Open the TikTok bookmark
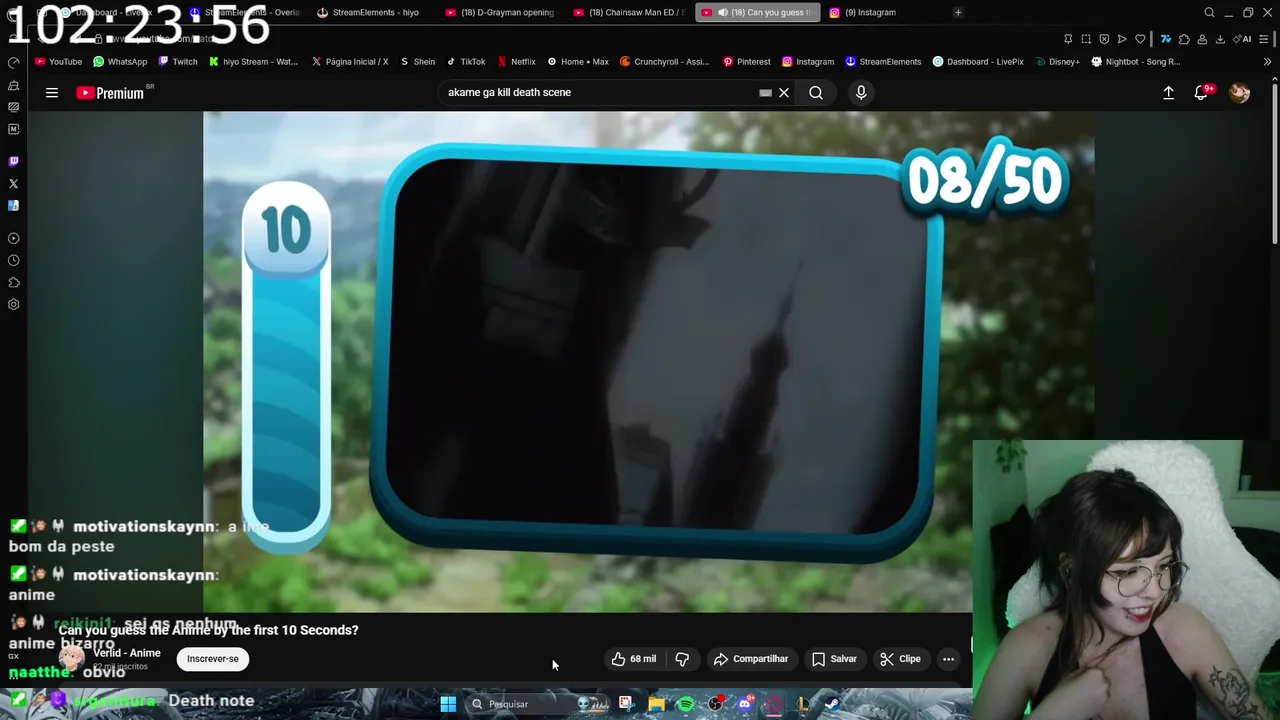This screenshot has width=1280, height=720. coord(466,62)
